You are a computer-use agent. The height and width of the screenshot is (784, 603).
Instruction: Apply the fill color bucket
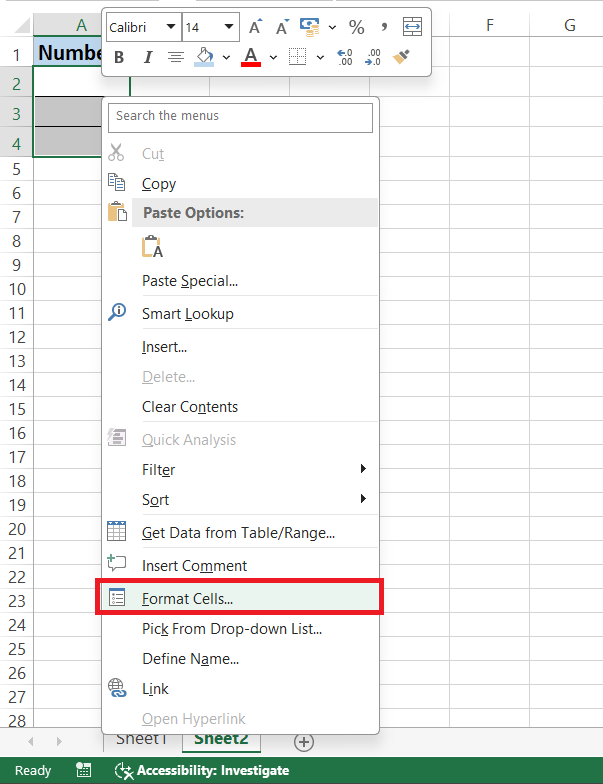click(204, 57)
